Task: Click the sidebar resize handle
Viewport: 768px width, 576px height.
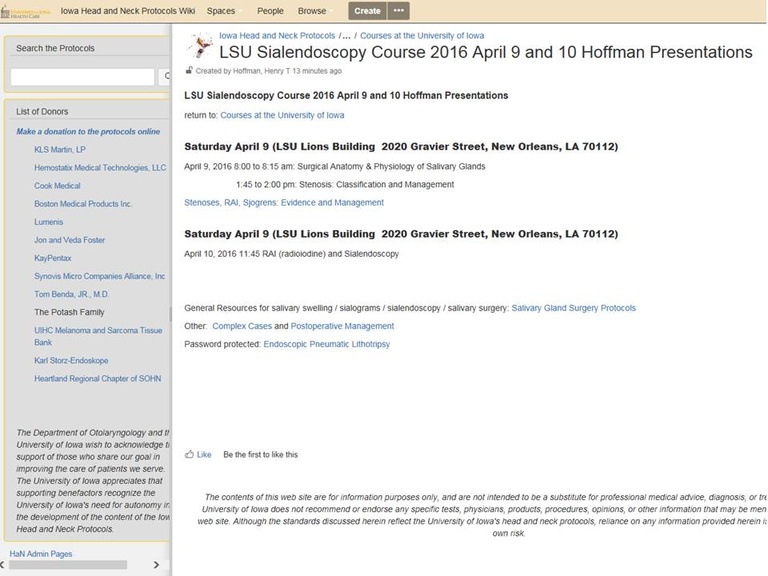Action: [170, 313]
